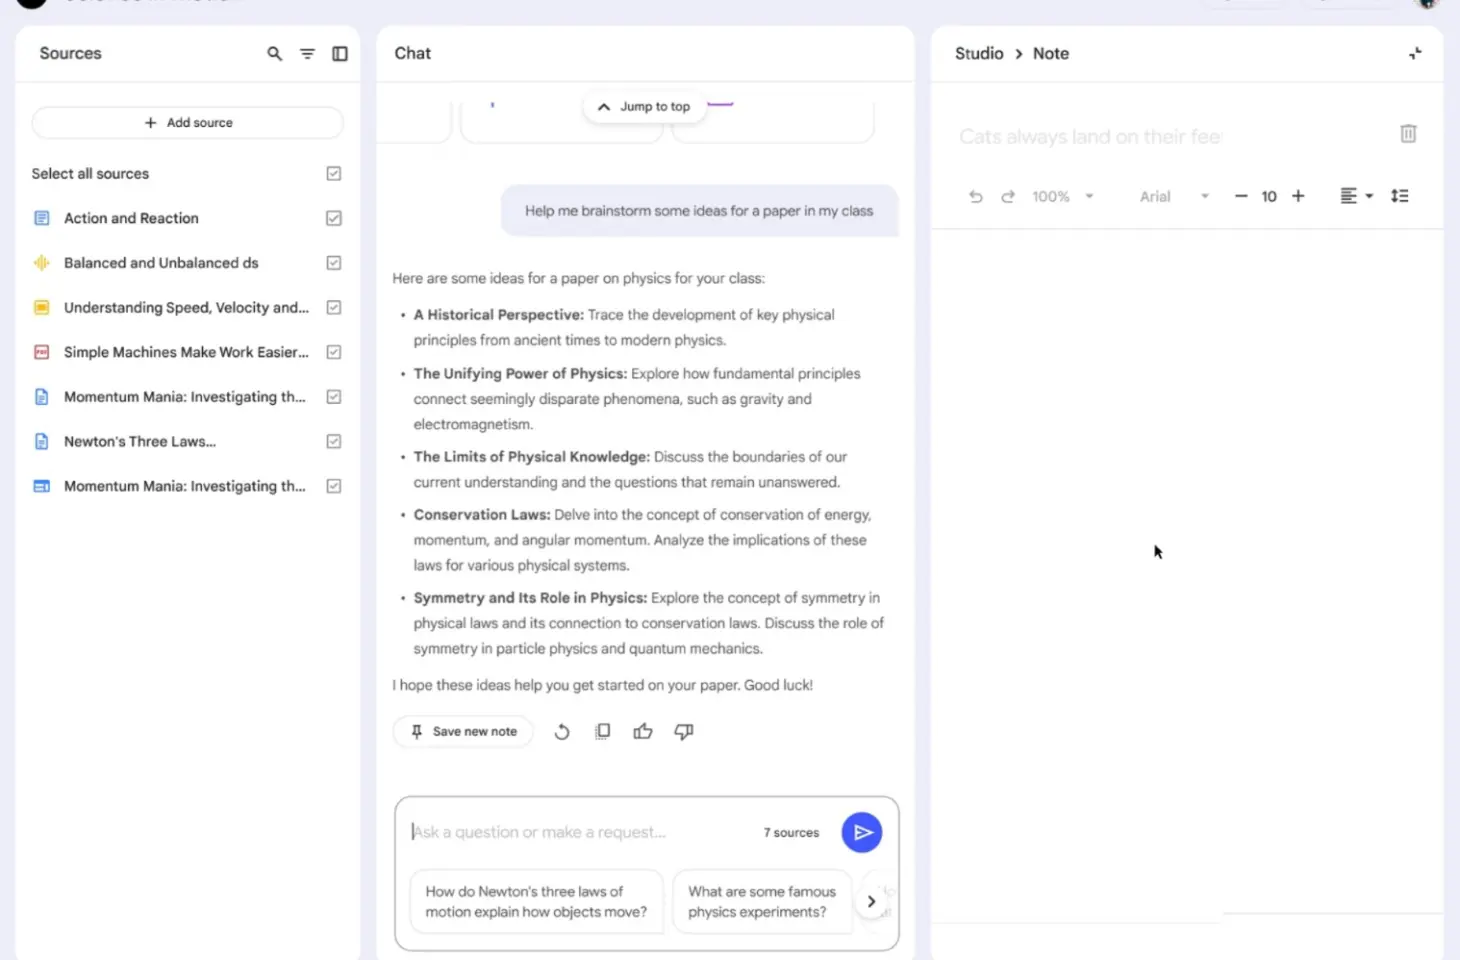Screen dimensions: 1460x960
Task: Open the sources filter icon
Action: tap(307, 54)
